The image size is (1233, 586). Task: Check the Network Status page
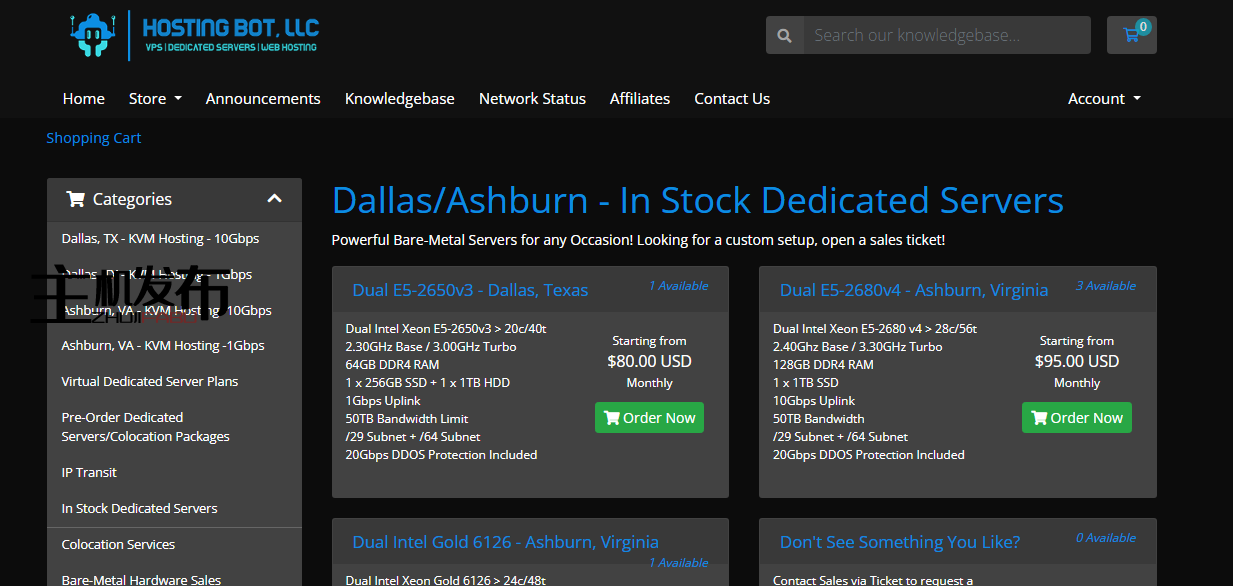click(x=532, y=98)
